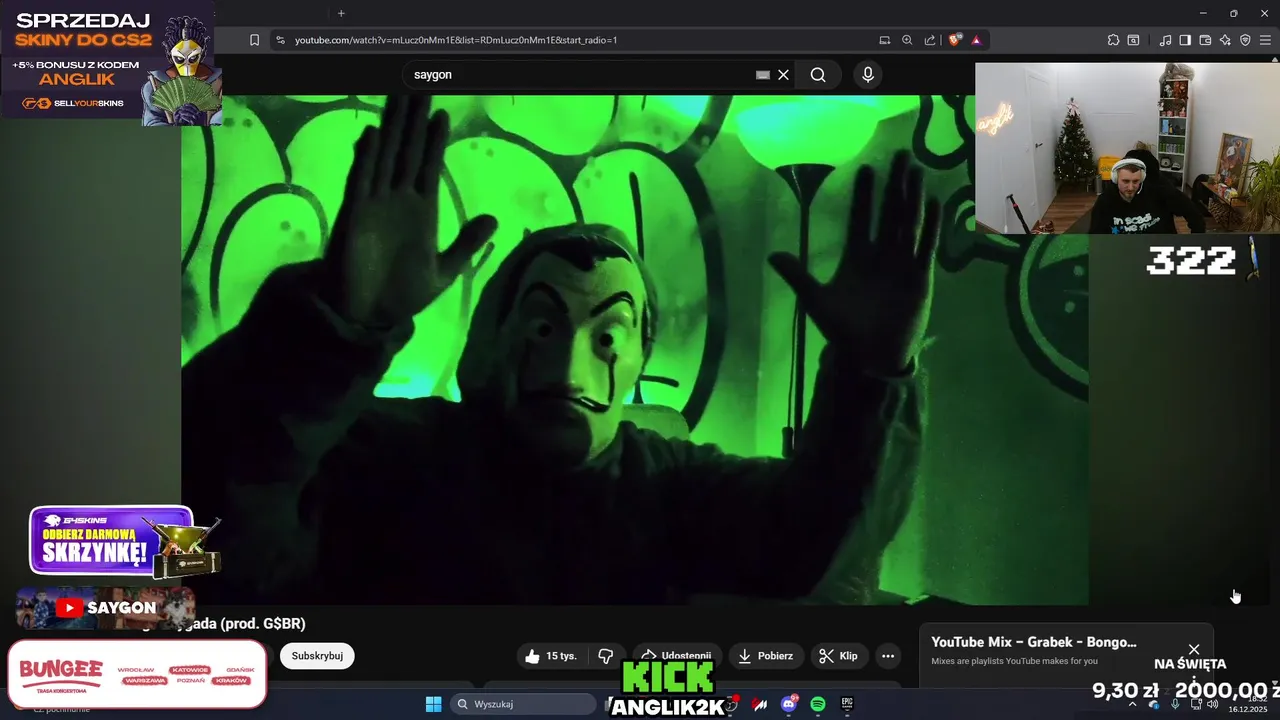The height and width of the screenshot is (720, 1280).
Task: Clear the YouTube search text with X
Action: coord(784,75)
